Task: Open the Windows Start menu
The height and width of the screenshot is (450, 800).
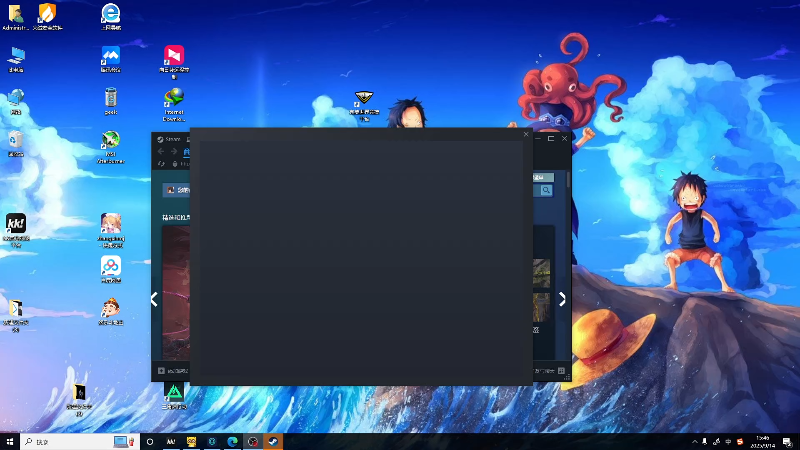Action: click(10, 441)
